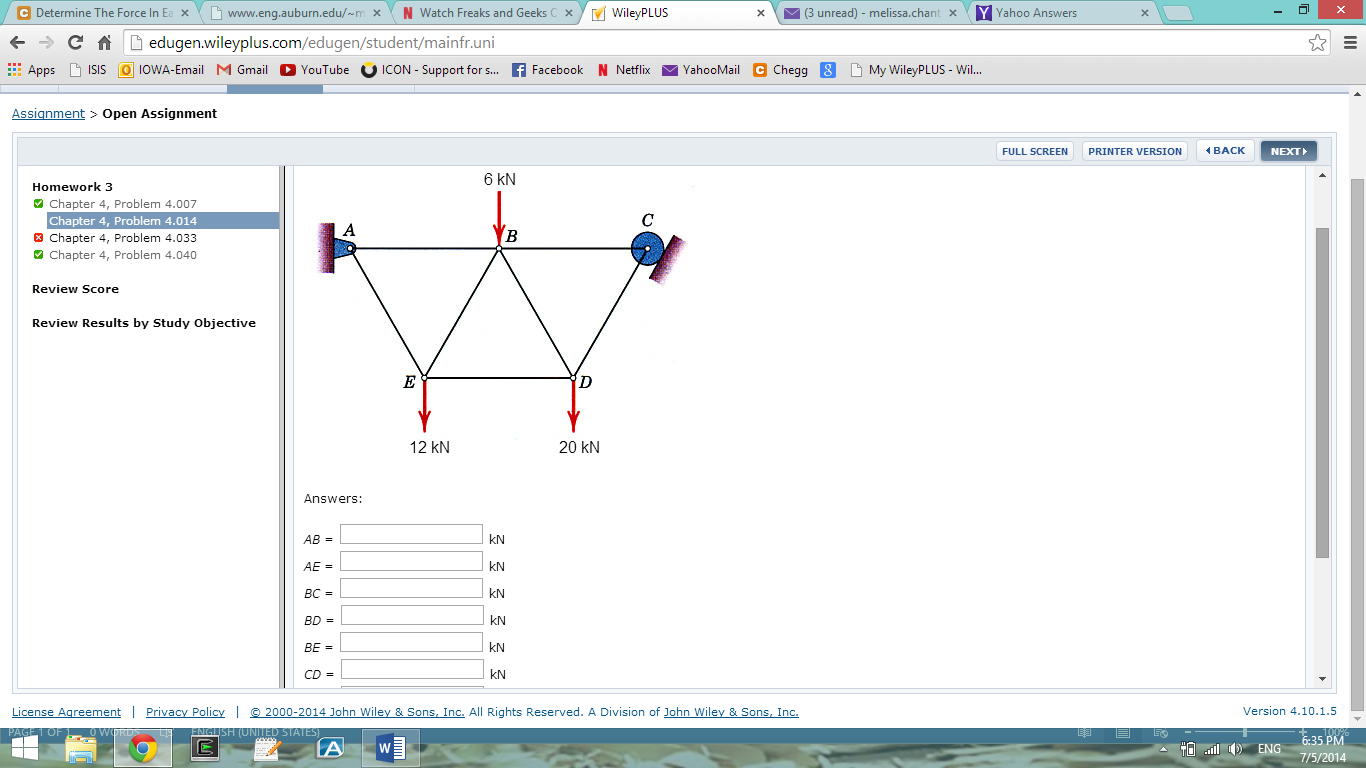Click inside the AB answer field

(x=411, y=533)
